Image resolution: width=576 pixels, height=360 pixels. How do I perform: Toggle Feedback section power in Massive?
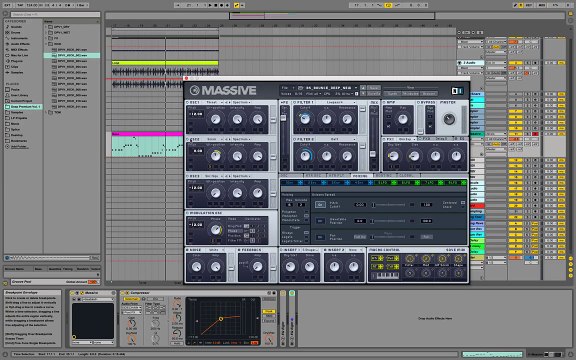tap(239, 250)
